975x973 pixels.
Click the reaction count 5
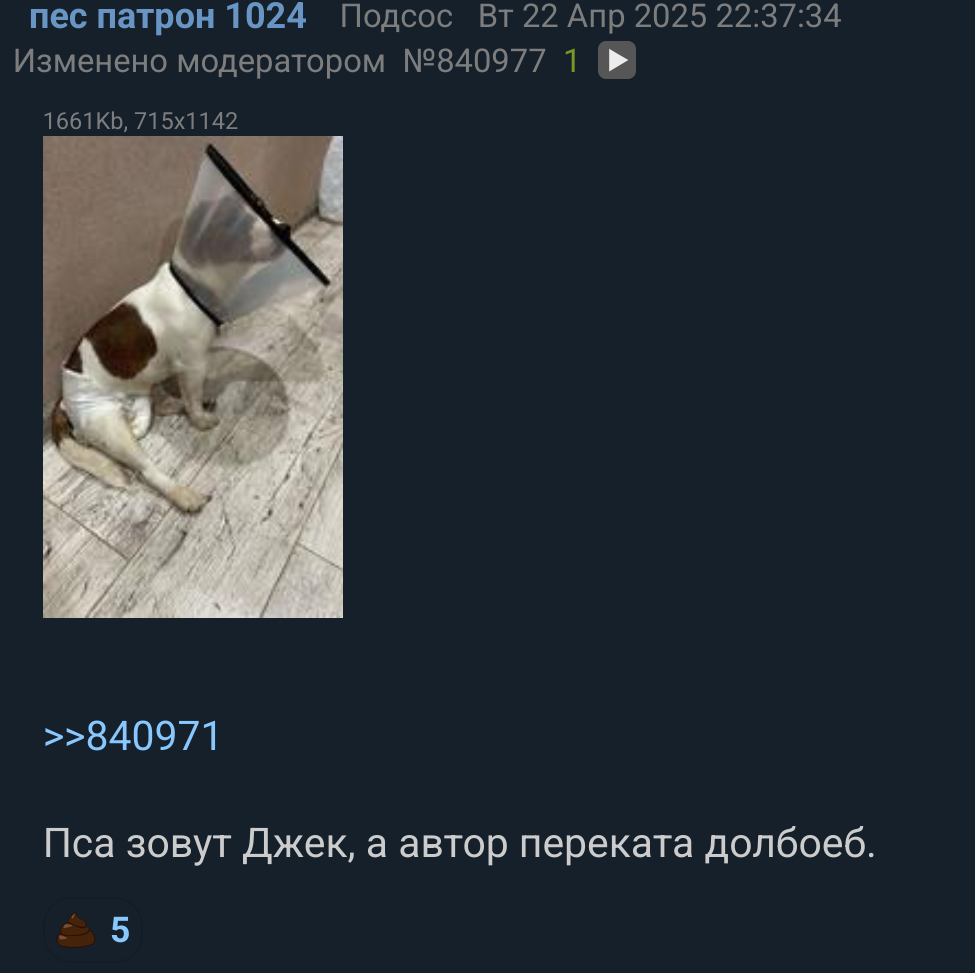tap(120, 930)
